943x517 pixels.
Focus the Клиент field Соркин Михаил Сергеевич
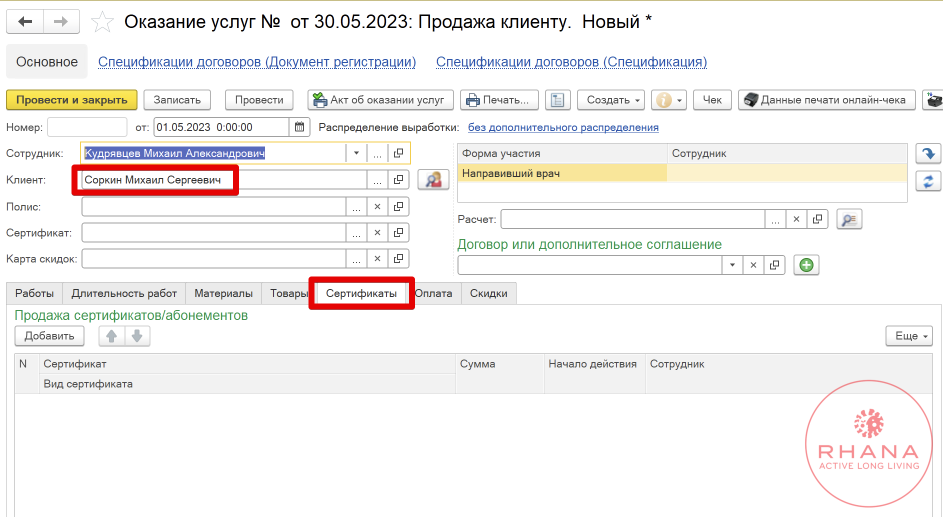click(x=224, y=180)
